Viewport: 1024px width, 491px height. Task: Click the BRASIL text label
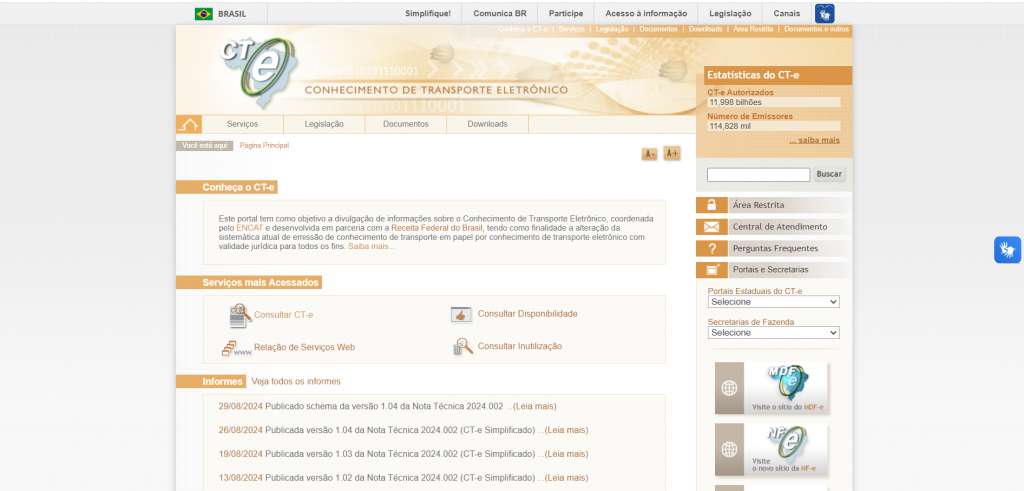[232, 14]
